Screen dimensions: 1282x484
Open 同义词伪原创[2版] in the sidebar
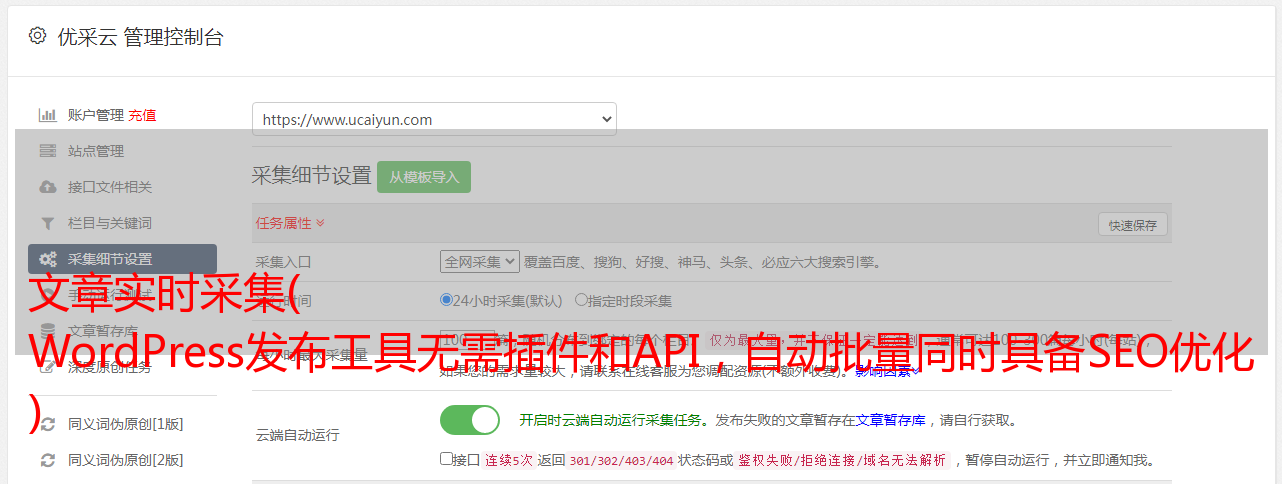tap(125, 460)
